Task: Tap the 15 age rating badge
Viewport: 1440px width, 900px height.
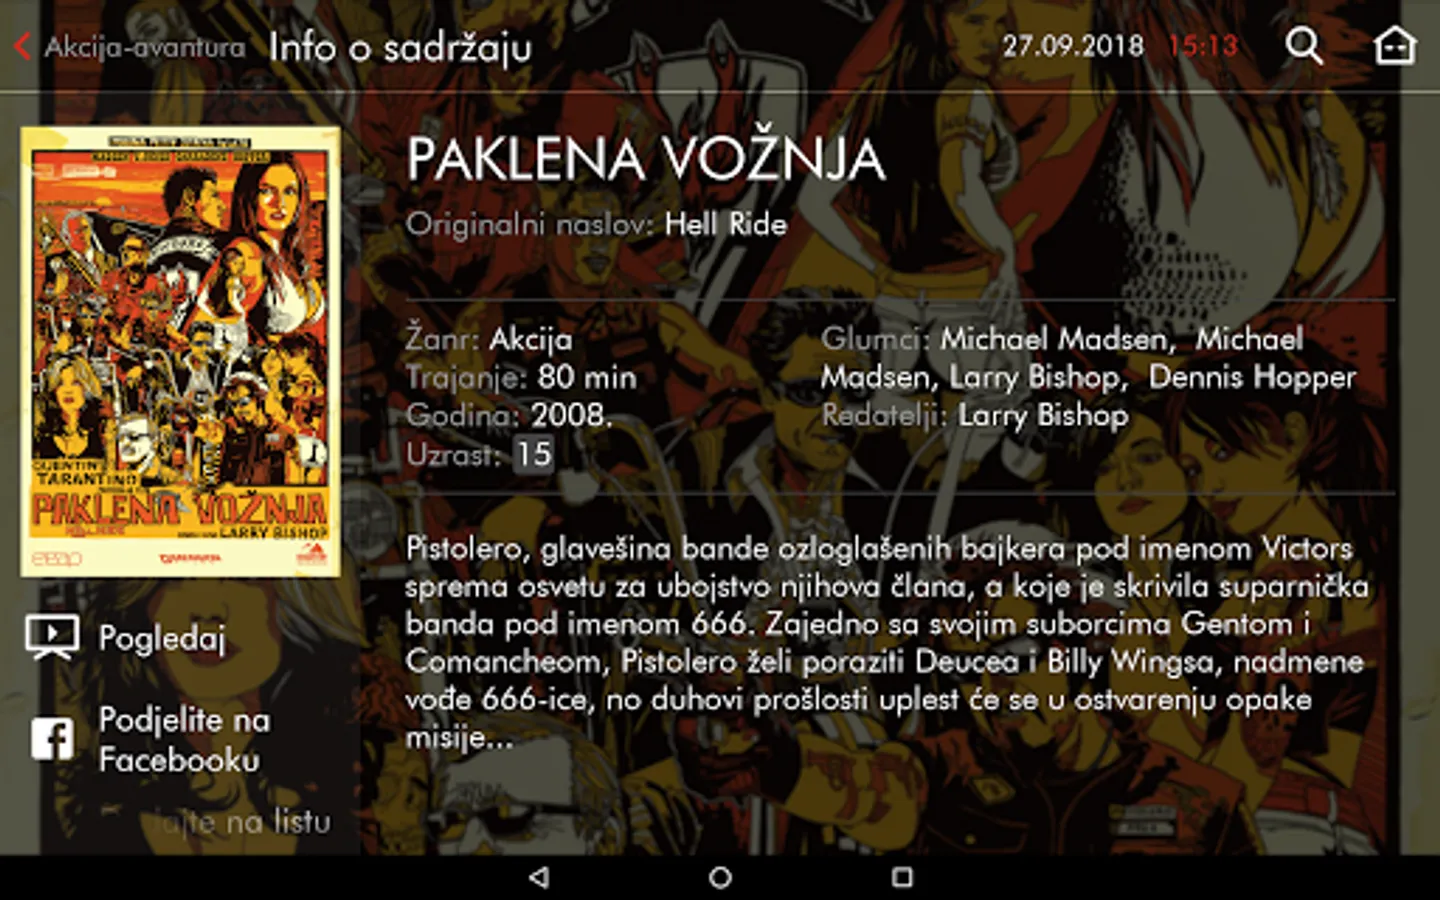Action: click(533, 454)
